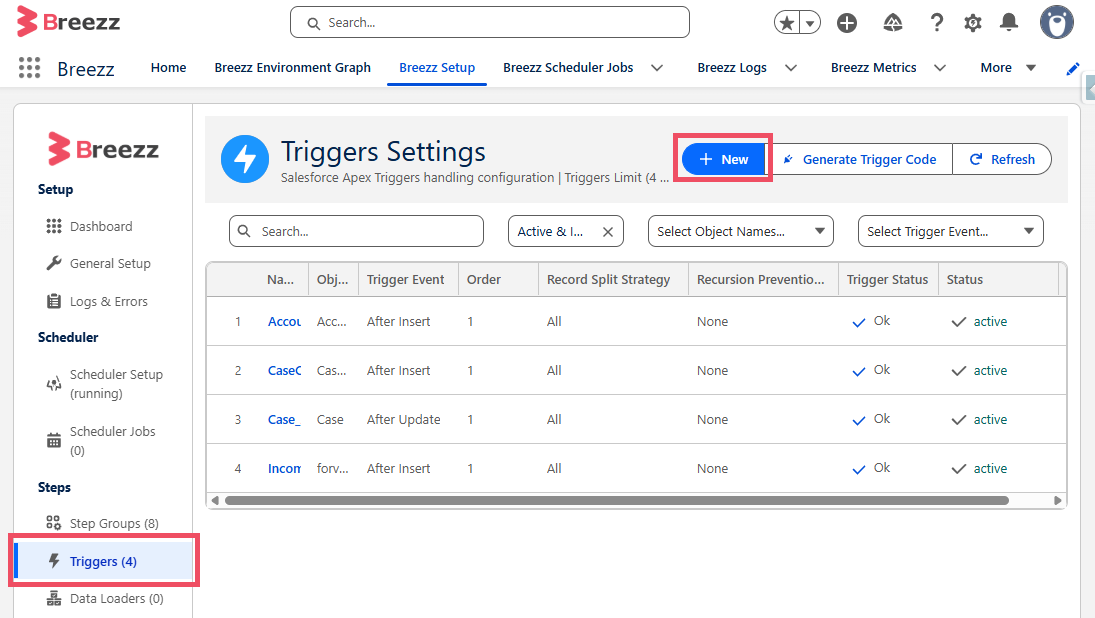This screenshot has width=1095, height=618.
Task: Open the Case_ trigger link in row 3
Action: point(284,420)
